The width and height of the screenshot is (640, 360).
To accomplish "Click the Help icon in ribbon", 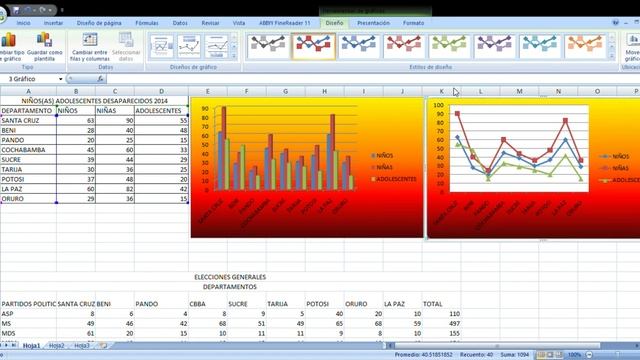I will click(x=616, y=23).
